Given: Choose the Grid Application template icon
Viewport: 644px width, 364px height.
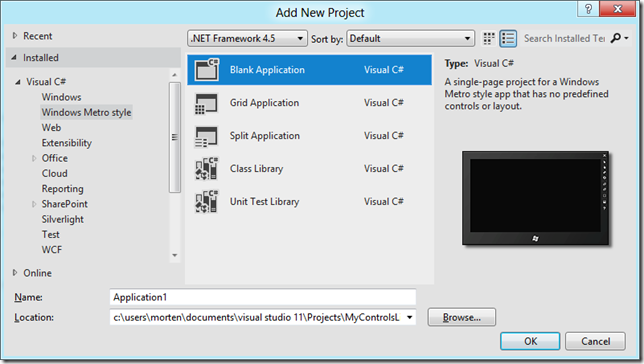Looking at the screenshot, I should coord(206,104).
